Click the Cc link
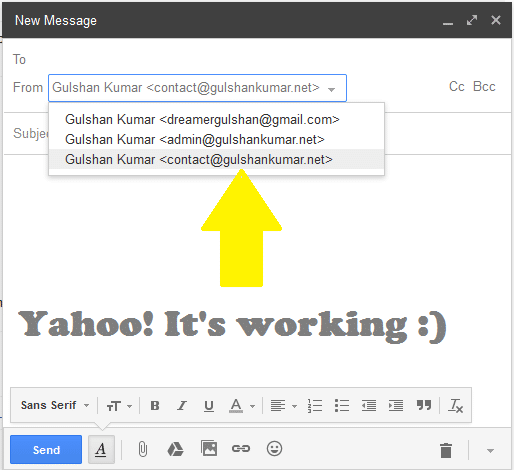Screen dimensions: 514x470 [456, 87]
